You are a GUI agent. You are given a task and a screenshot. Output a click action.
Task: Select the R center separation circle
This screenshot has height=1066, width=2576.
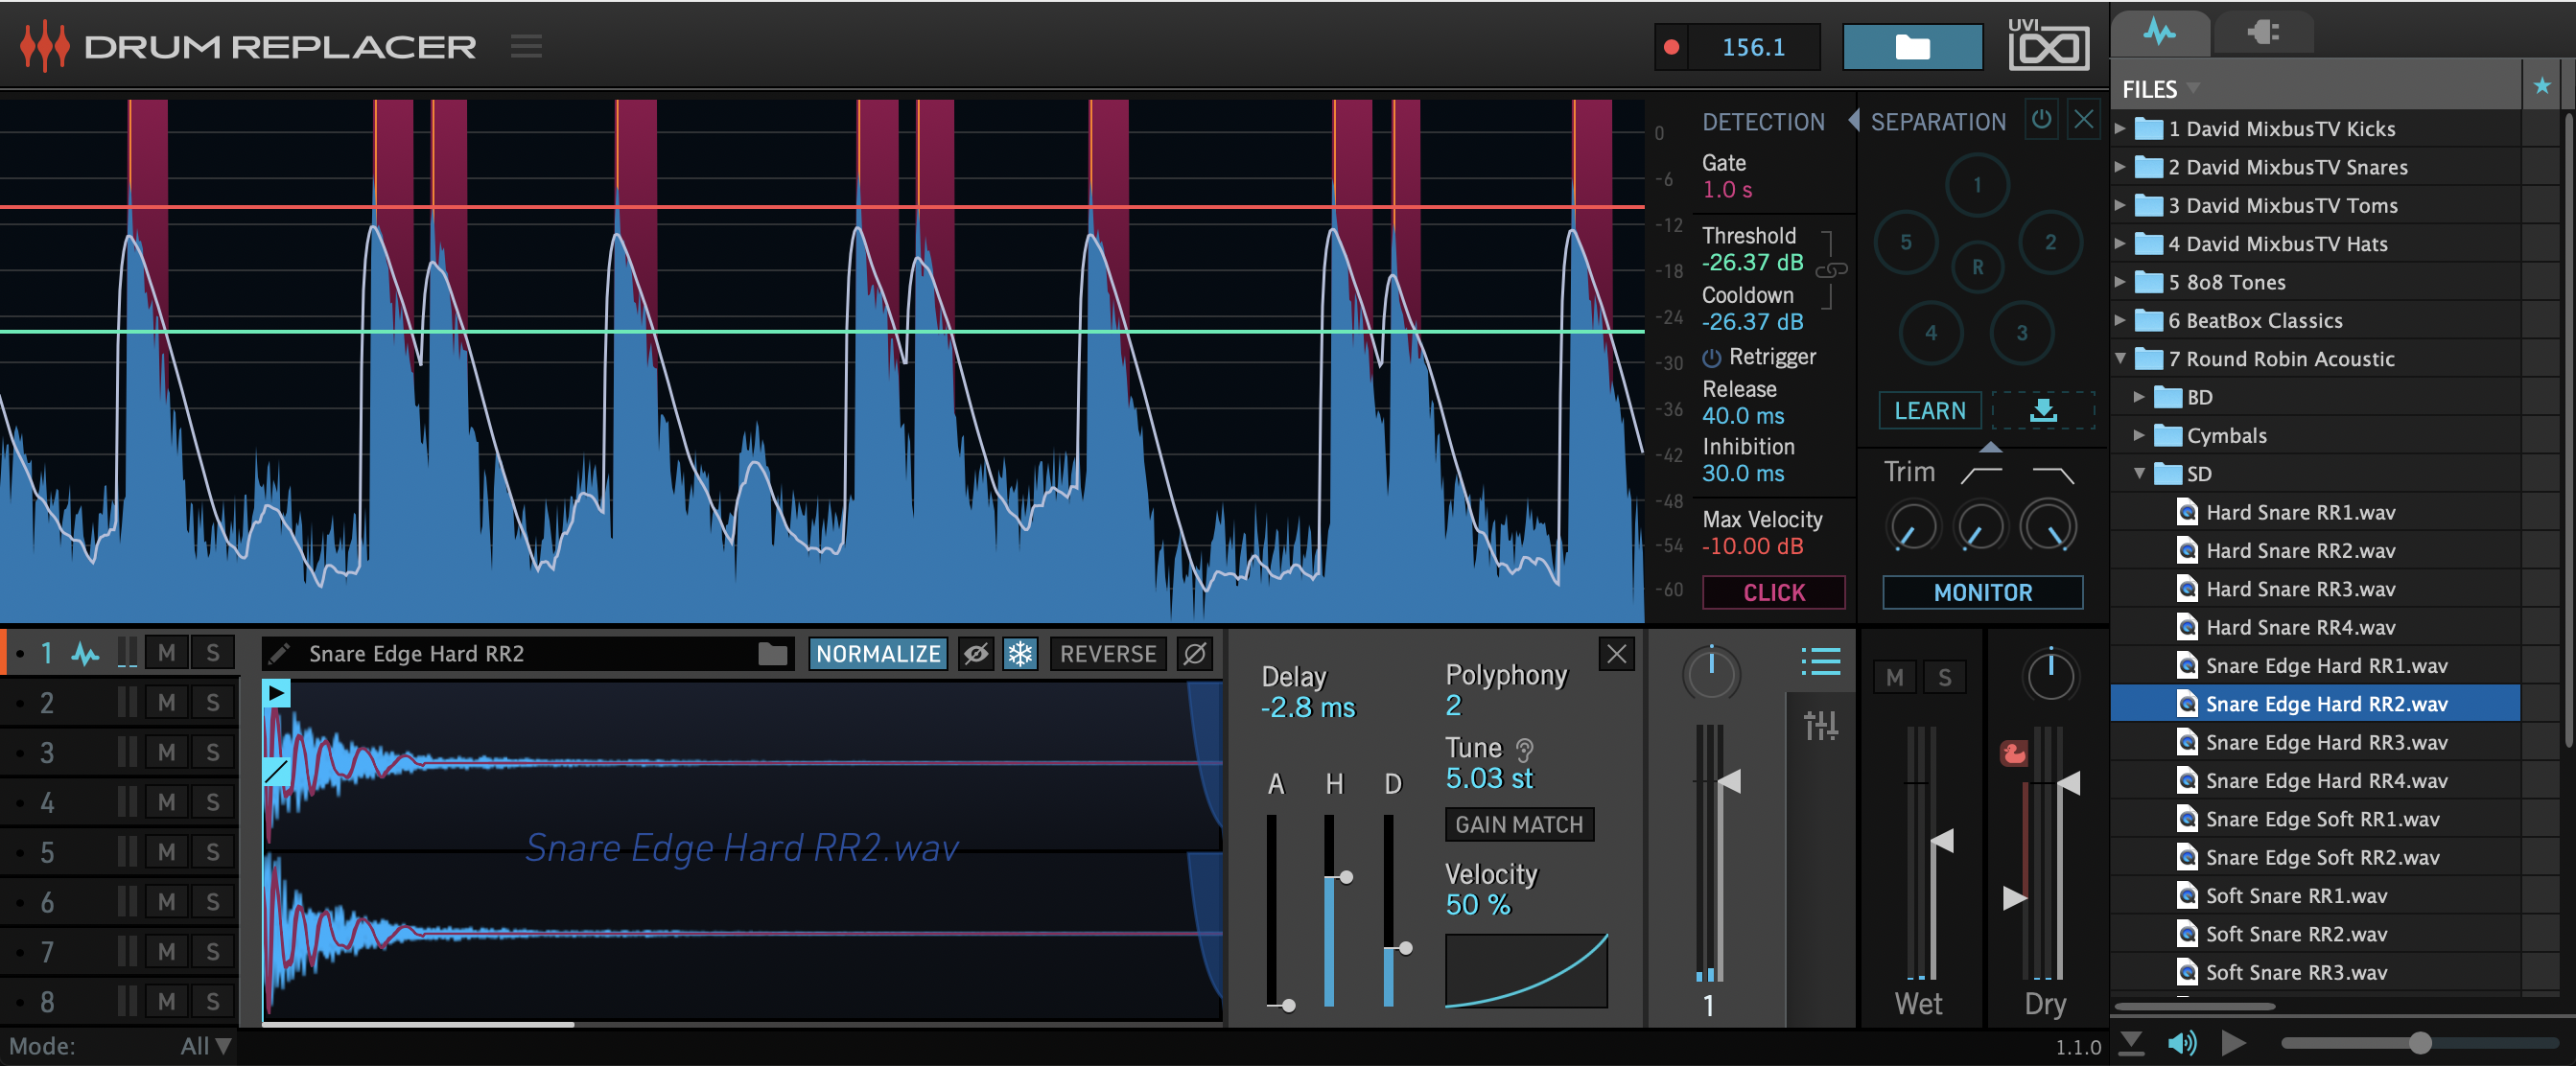click(1977, 267)
